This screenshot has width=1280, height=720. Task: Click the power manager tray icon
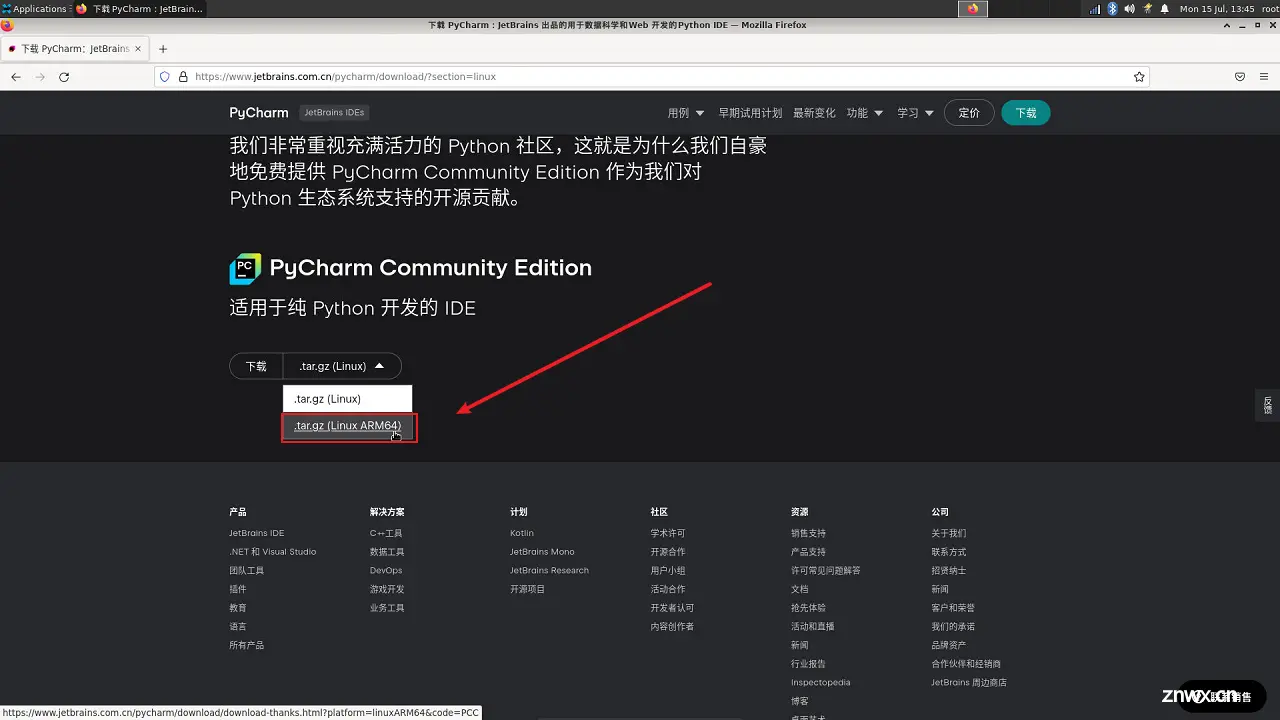pyautogui.click(x=1147, y=9)
